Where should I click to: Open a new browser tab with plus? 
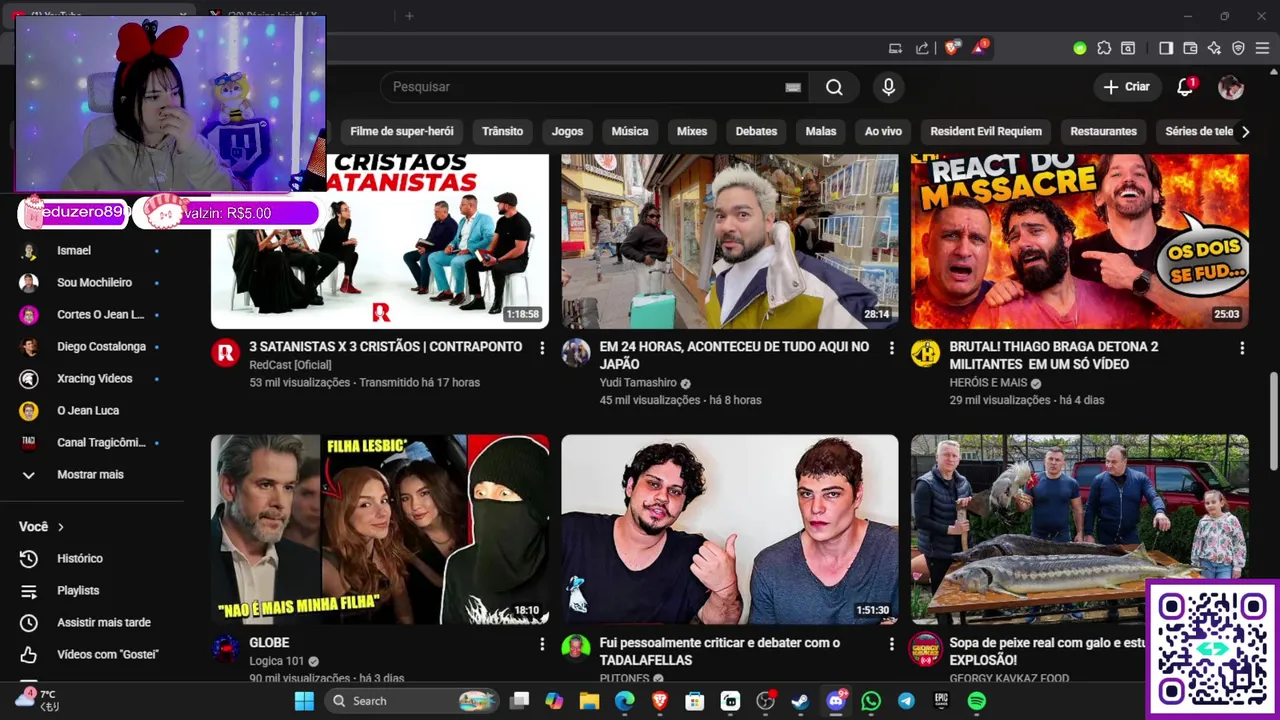[x=409, y=16]
